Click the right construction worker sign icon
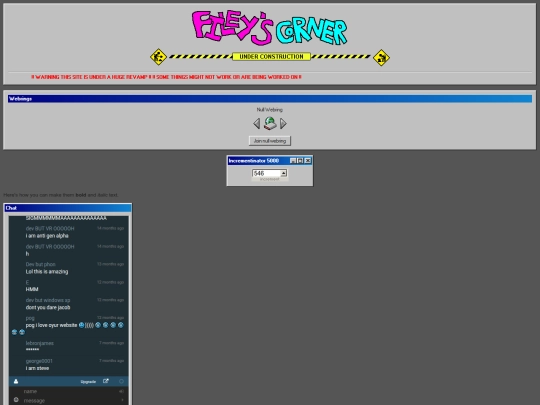 tap(381, 57)
